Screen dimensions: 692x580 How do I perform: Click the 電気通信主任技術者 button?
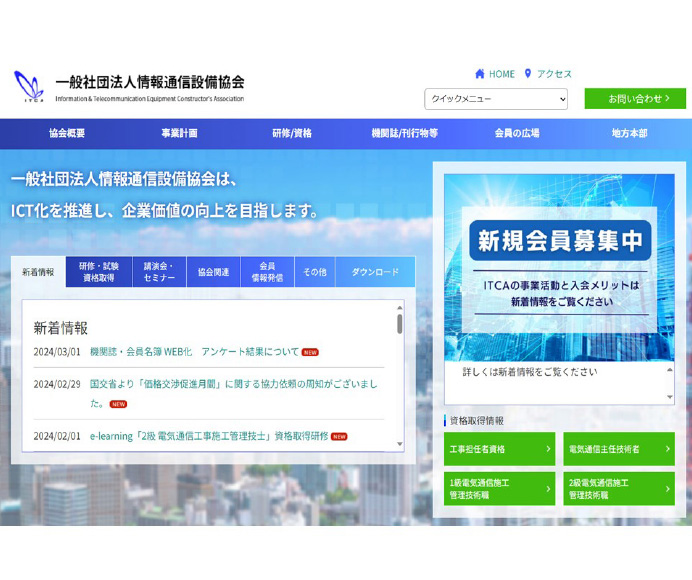pyautogui.click(x=619, y=449)
